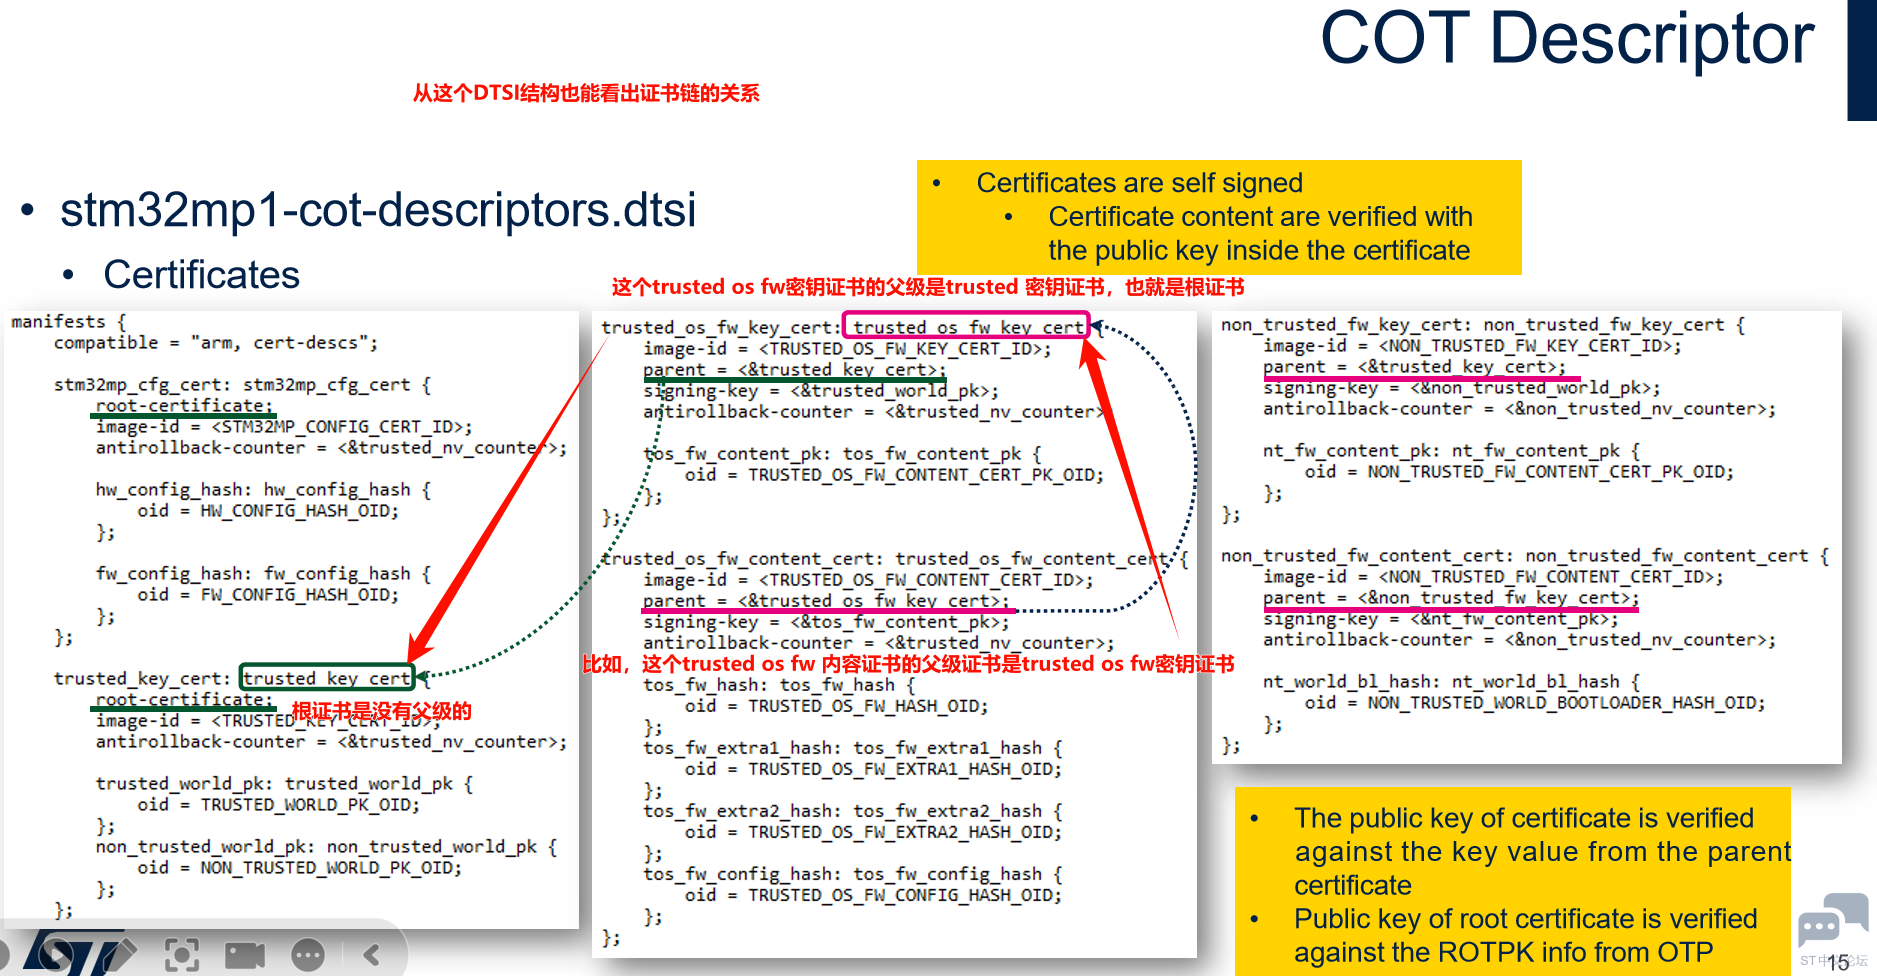This screenshot has height=976, width=1877.
Task: Click the play button in the bottom toolbar
Action: [x=56, y=955]
